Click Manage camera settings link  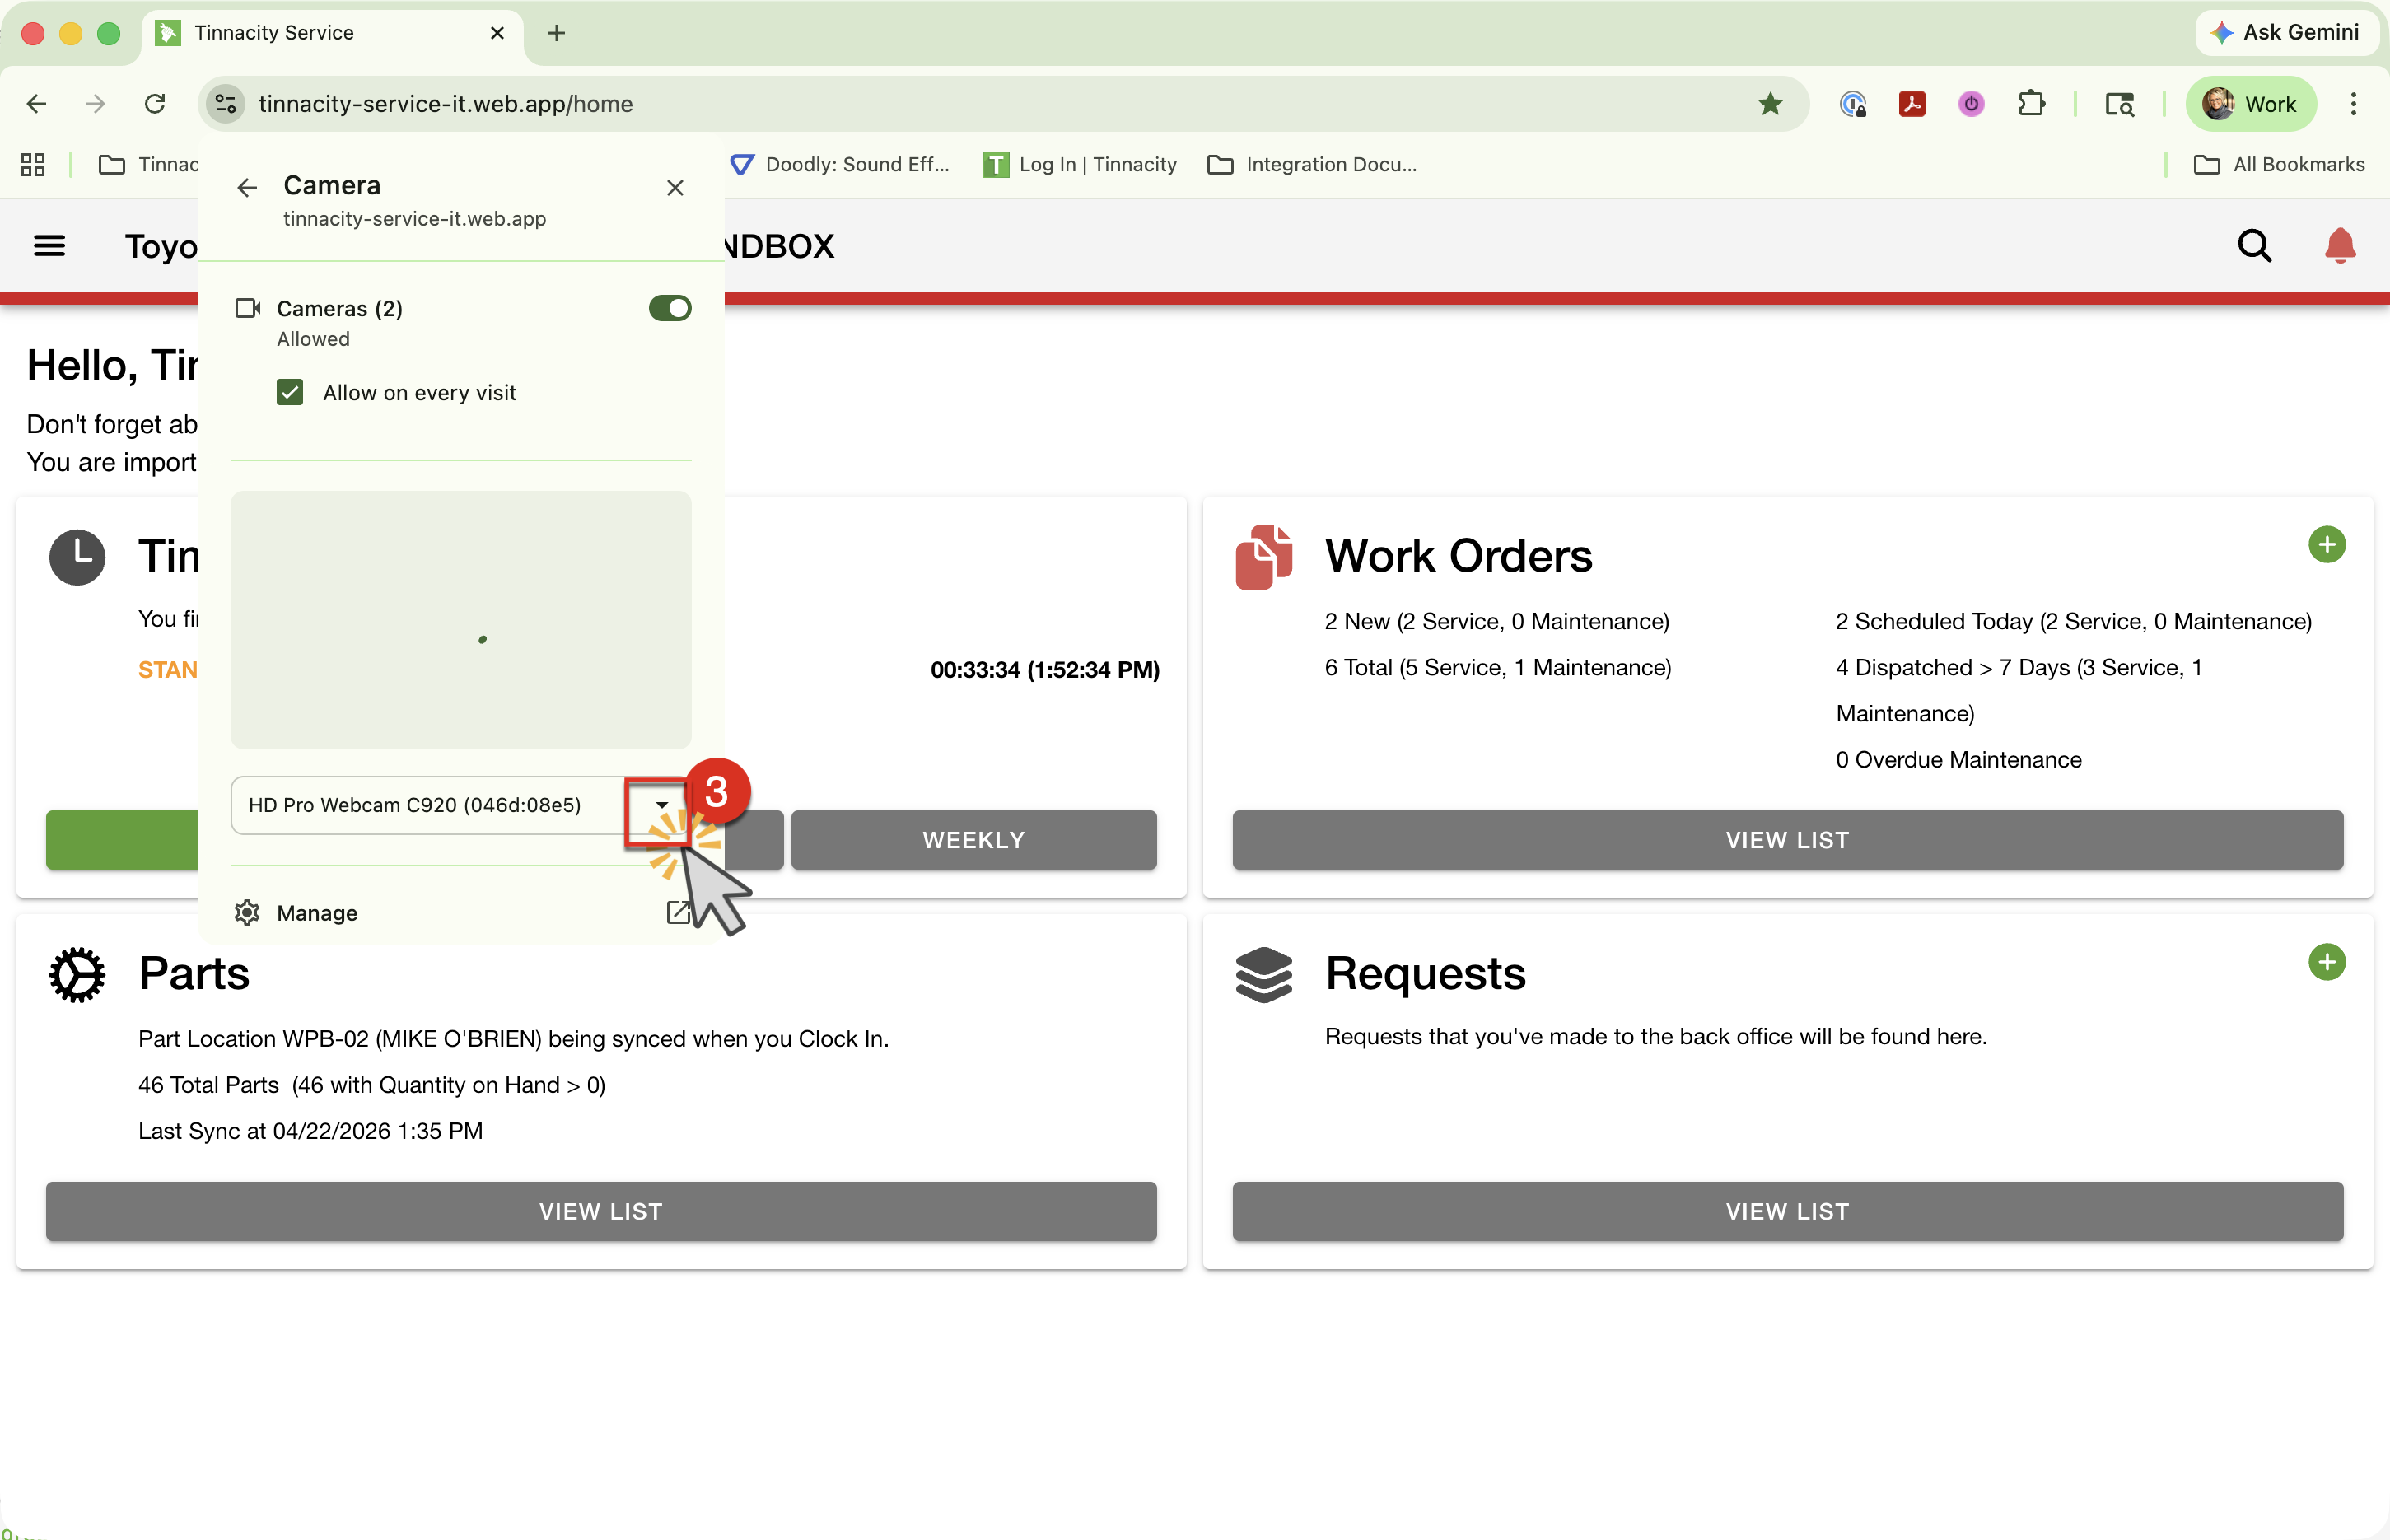317,913
